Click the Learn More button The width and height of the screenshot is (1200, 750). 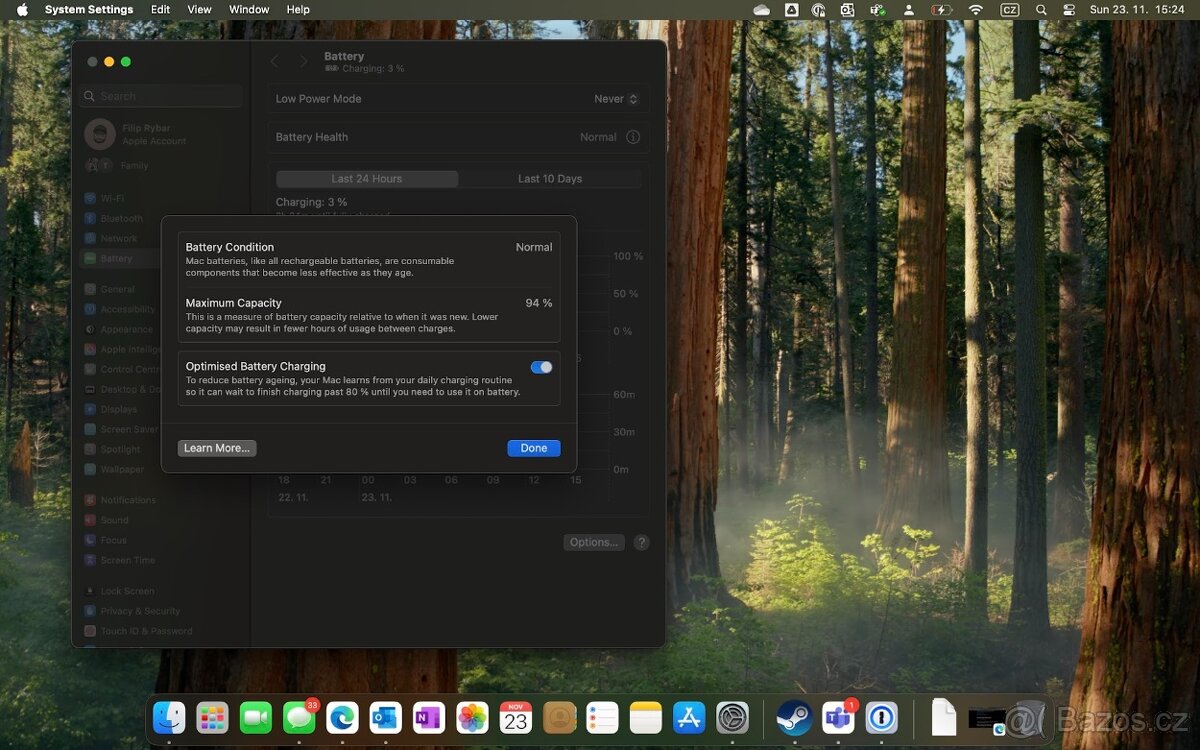217,448
